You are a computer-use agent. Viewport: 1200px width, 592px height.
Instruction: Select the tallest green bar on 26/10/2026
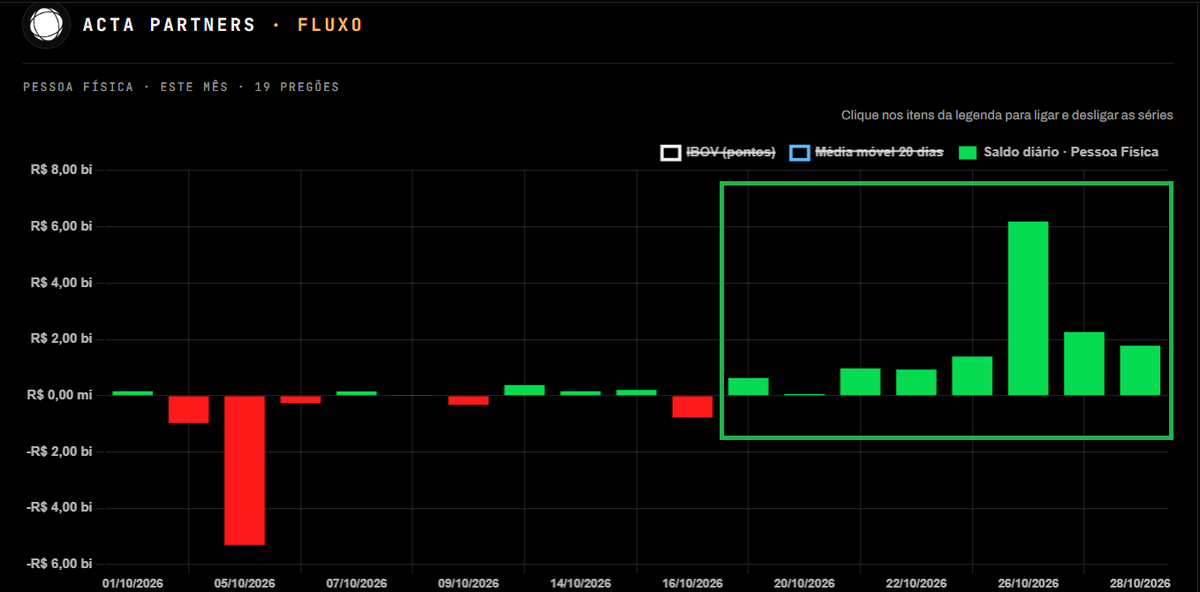pos(1028,308)
